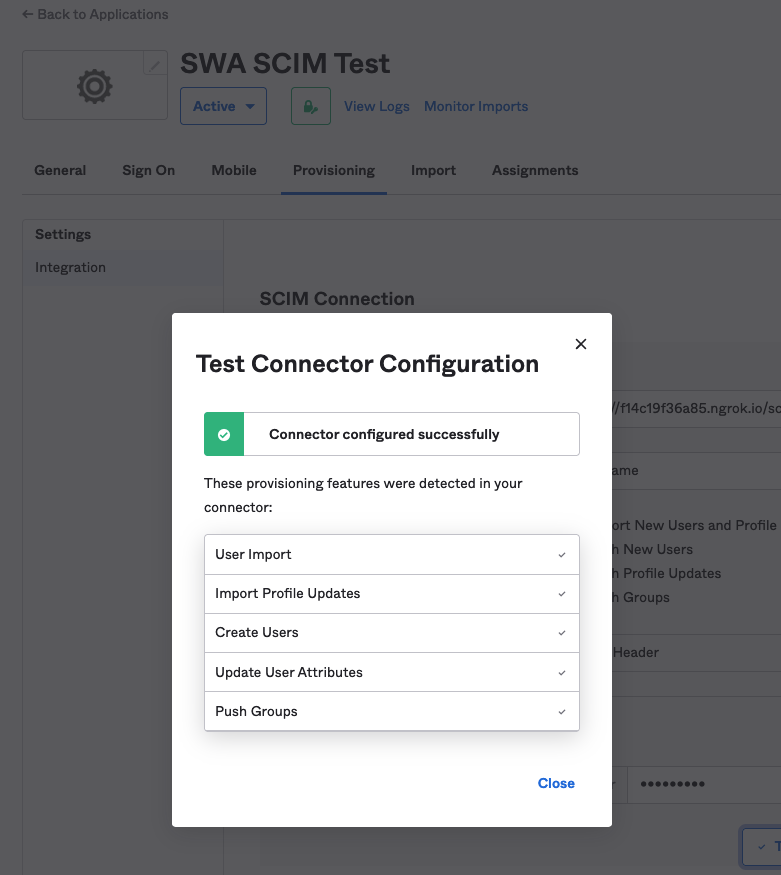Open the Active status dropdown
Screen dimensions: 781x875
coord(223,106)
